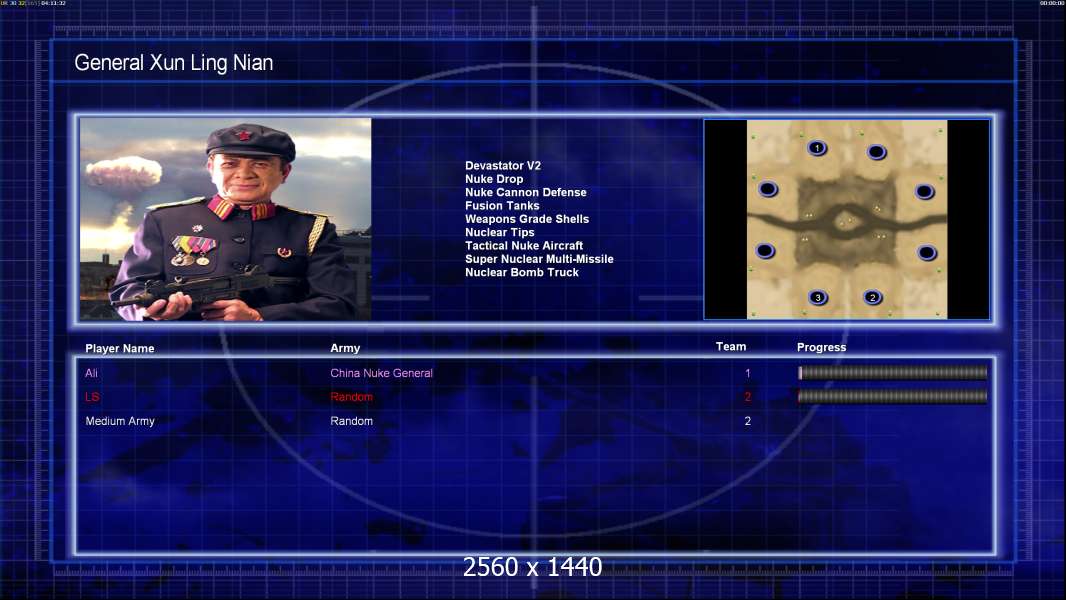Click start position 2 on the map
Viewport: 1066px width, 600px height.
point(873,297)
